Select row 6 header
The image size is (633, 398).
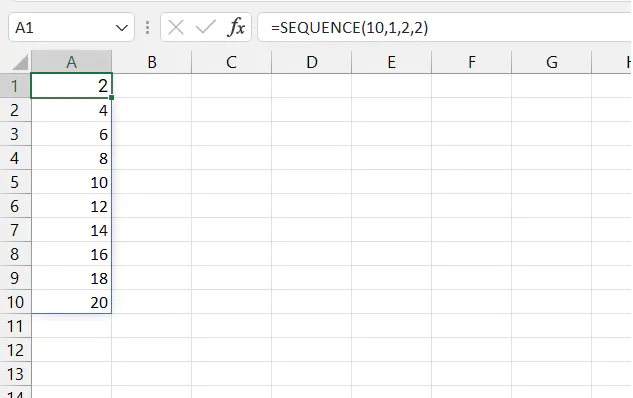tap(15, 206)
